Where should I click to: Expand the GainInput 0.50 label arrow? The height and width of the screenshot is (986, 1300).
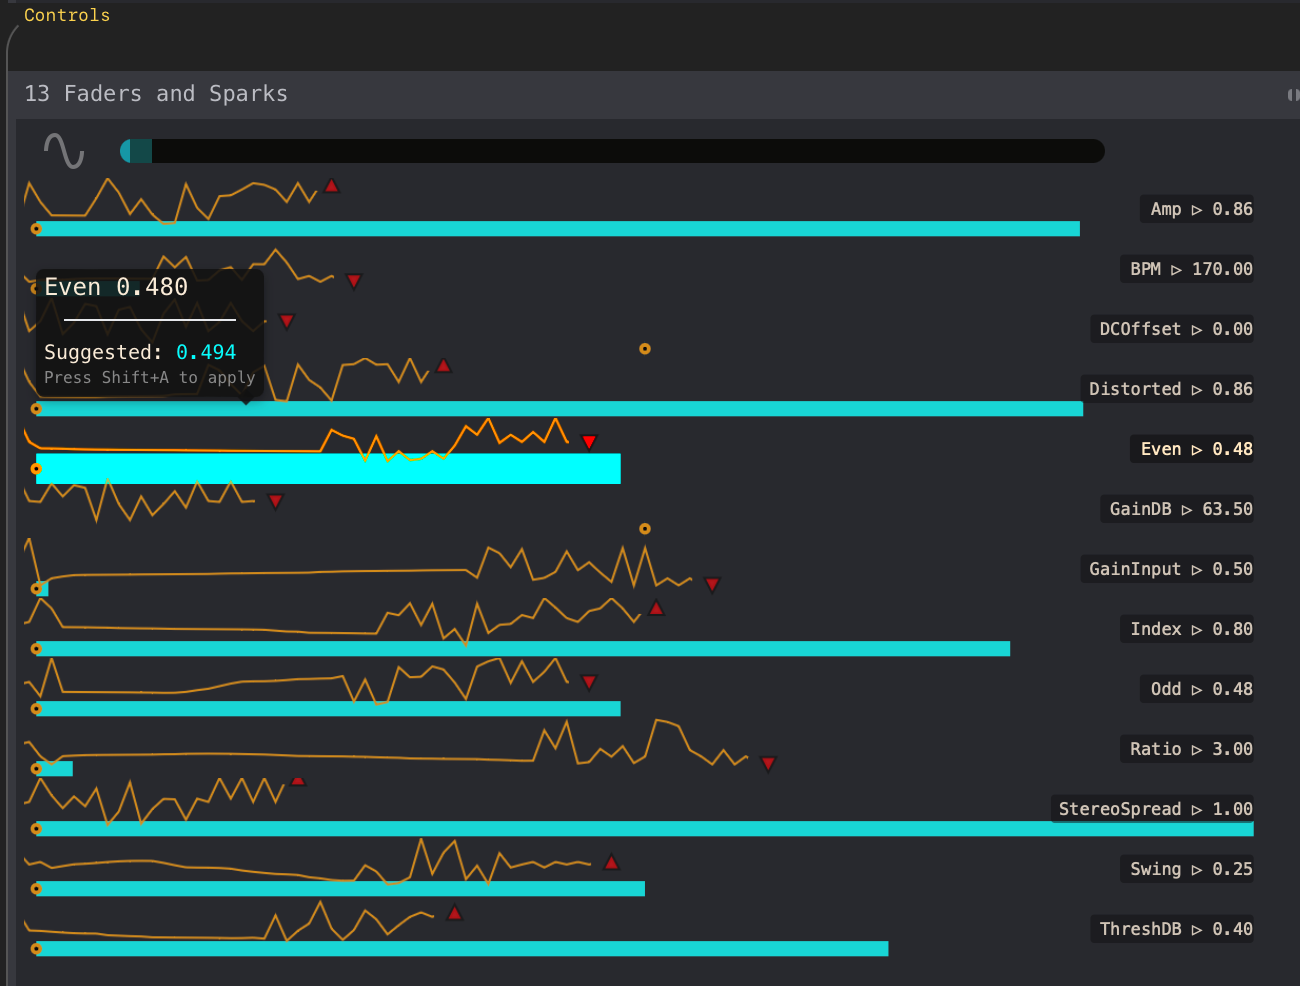click(x=1197, y=570)
